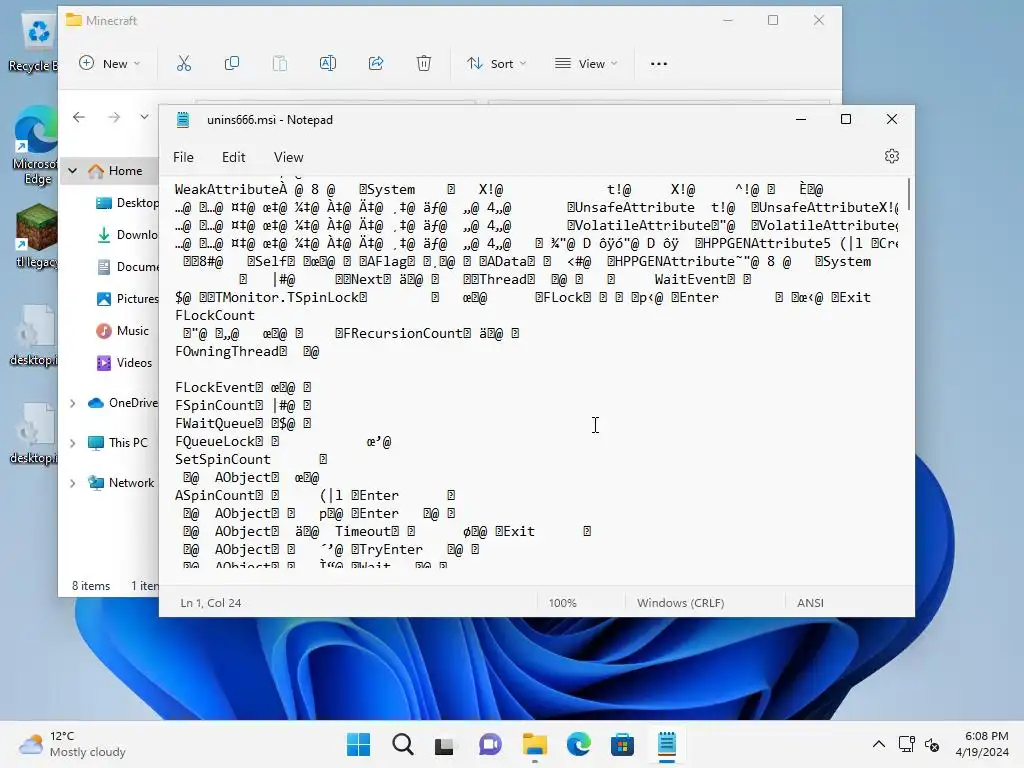
Task: Select Pictures in navigation pane
Action: pos(127,299)
